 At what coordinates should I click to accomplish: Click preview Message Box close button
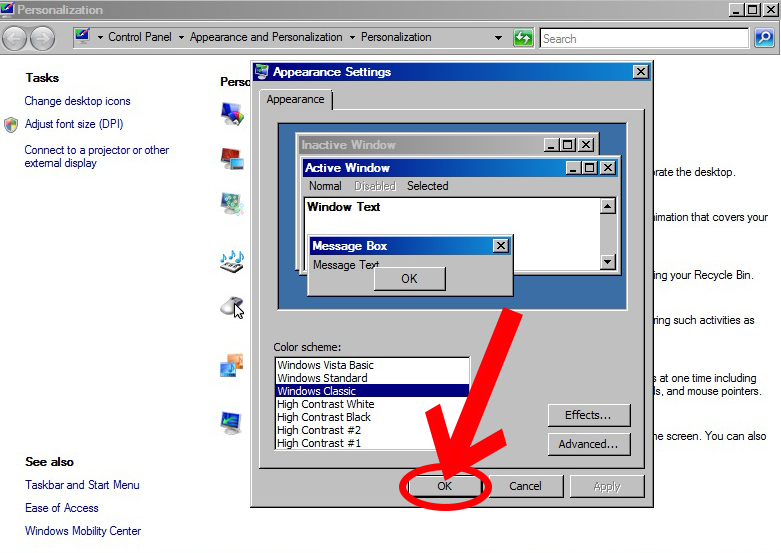(x=501, y=246)
